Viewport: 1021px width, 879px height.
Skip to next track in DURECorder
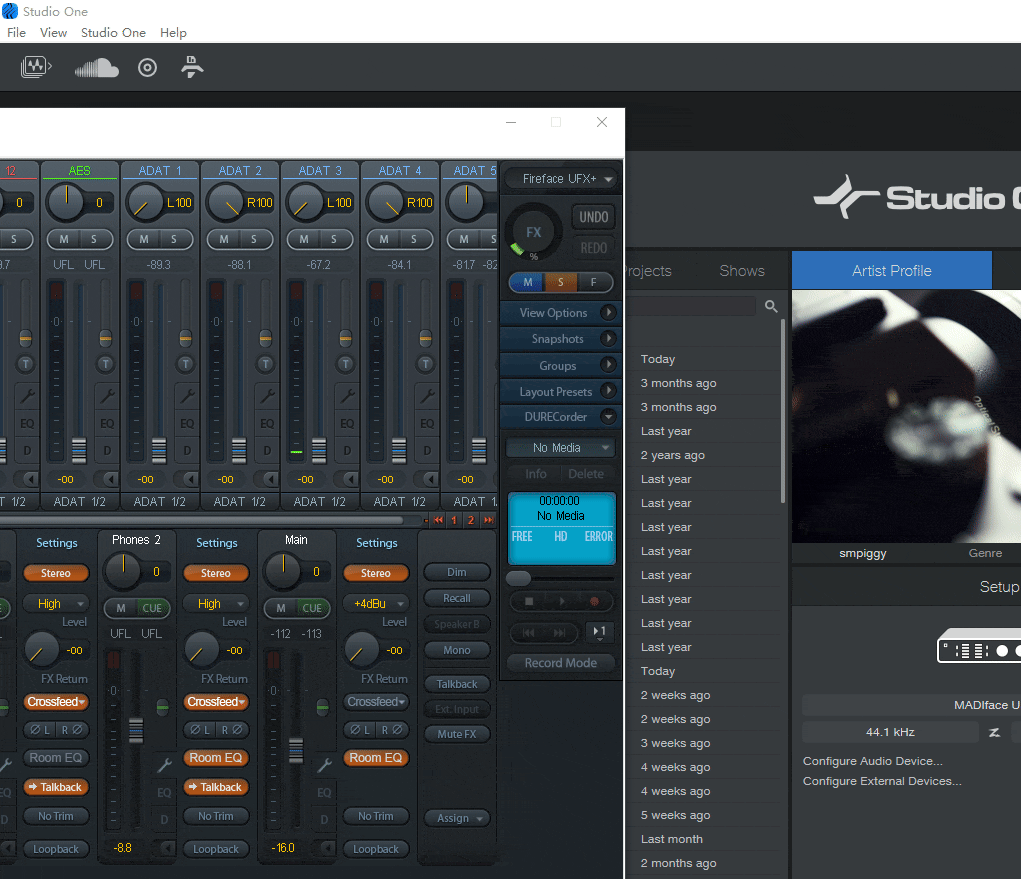coord(559,632)
